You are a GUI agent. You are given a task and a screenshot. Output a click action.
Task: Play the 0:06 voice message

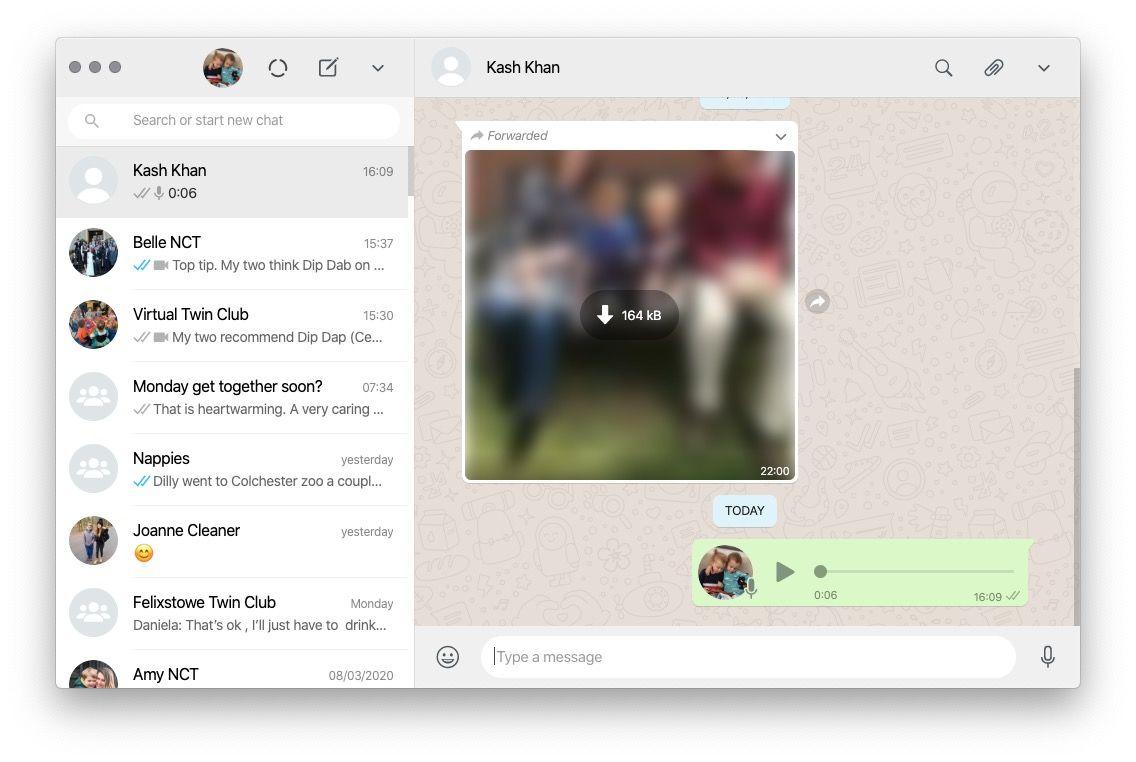tap(785, 572)
